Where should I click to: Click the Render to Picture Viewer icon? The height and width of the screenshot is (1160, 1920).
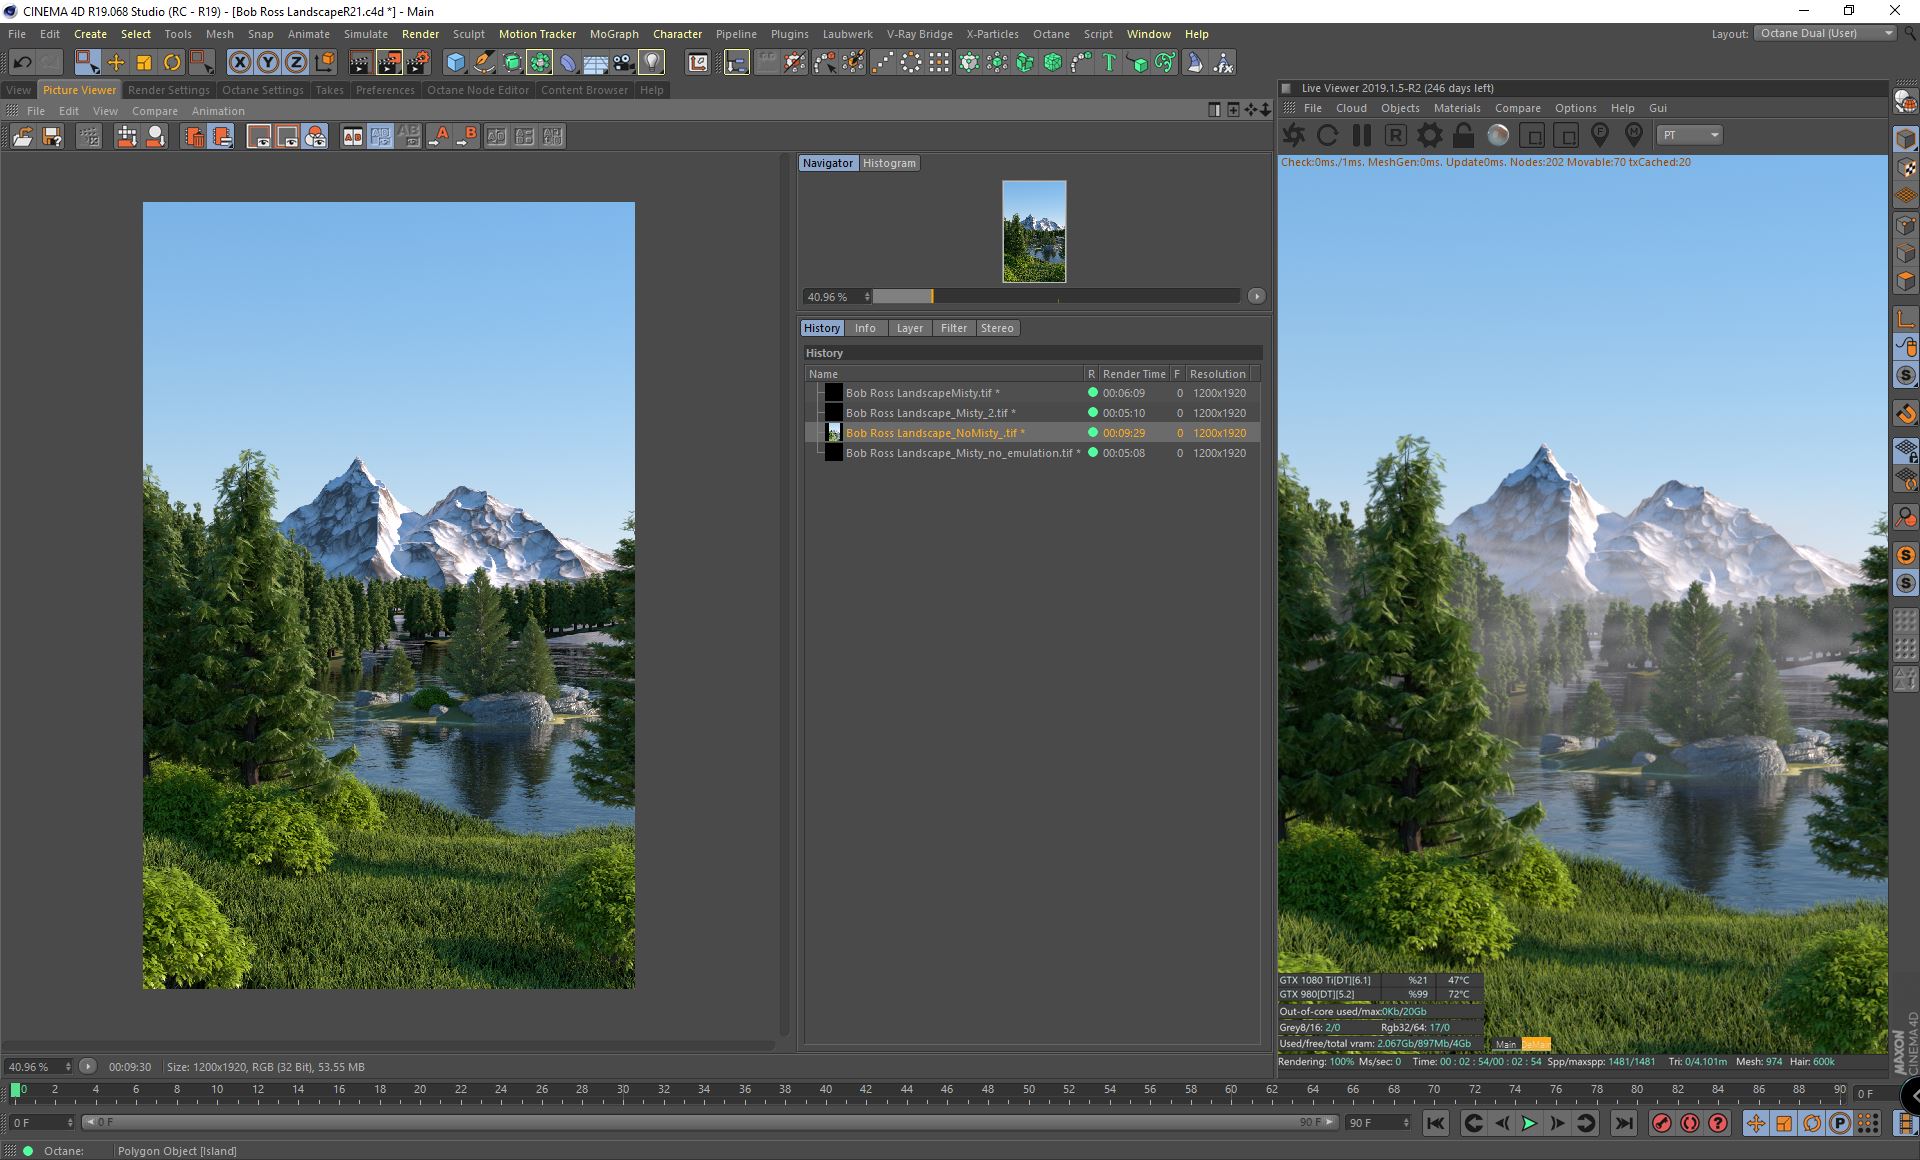388,63
